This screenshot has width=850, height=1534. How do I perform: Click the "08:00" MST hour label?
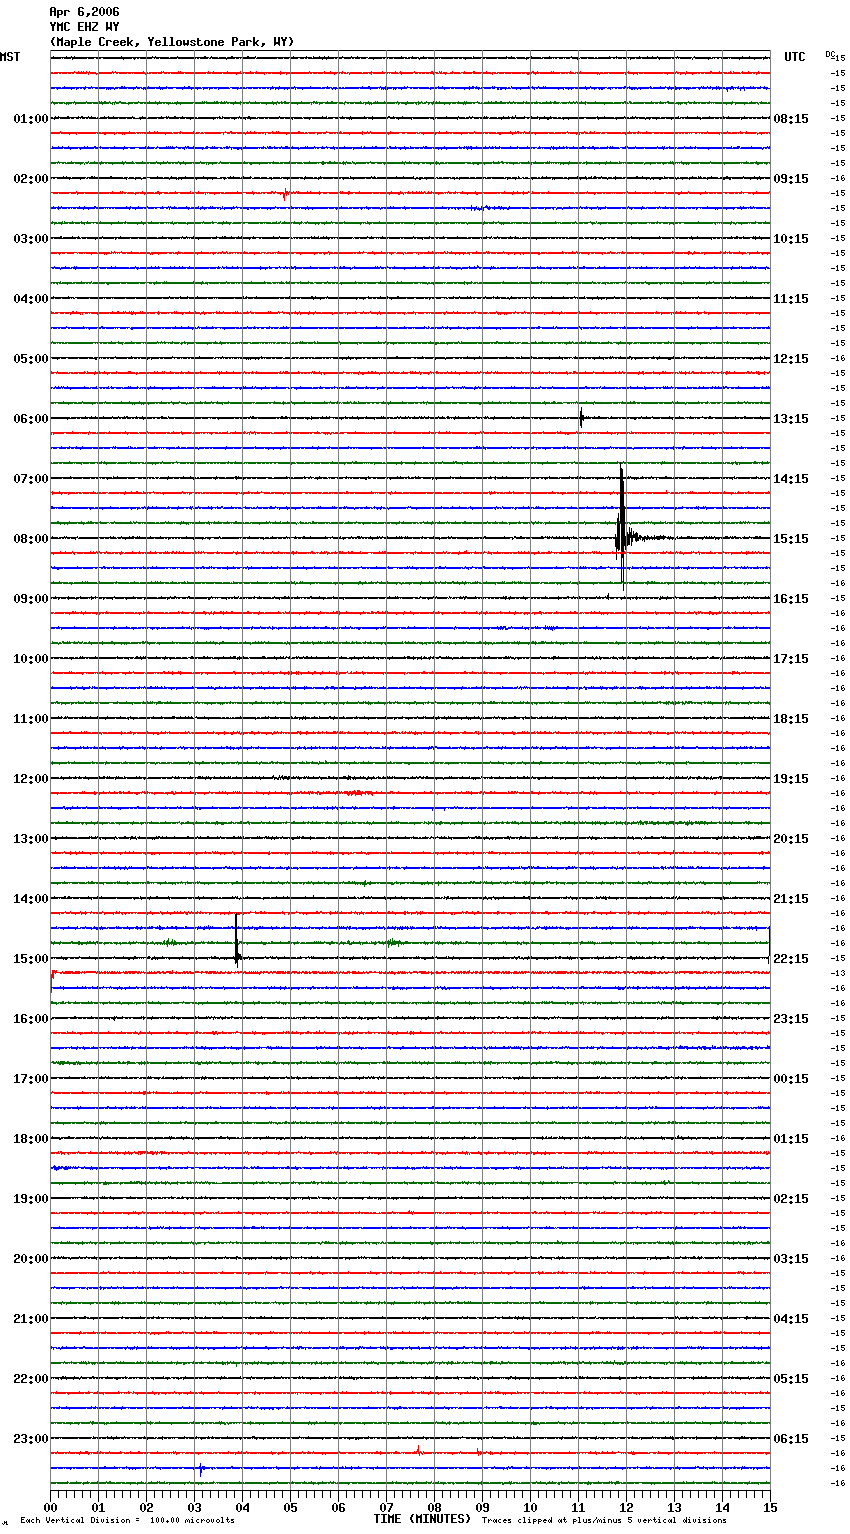(x=31, y=539)
